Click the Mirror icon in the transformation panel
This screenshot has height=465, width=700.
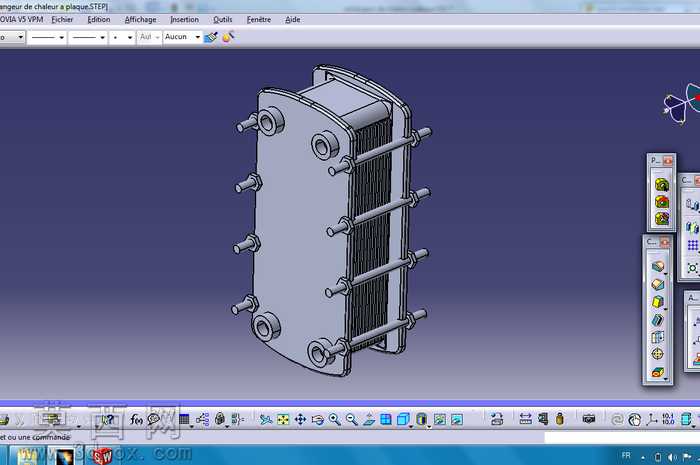tap(692, 228)
